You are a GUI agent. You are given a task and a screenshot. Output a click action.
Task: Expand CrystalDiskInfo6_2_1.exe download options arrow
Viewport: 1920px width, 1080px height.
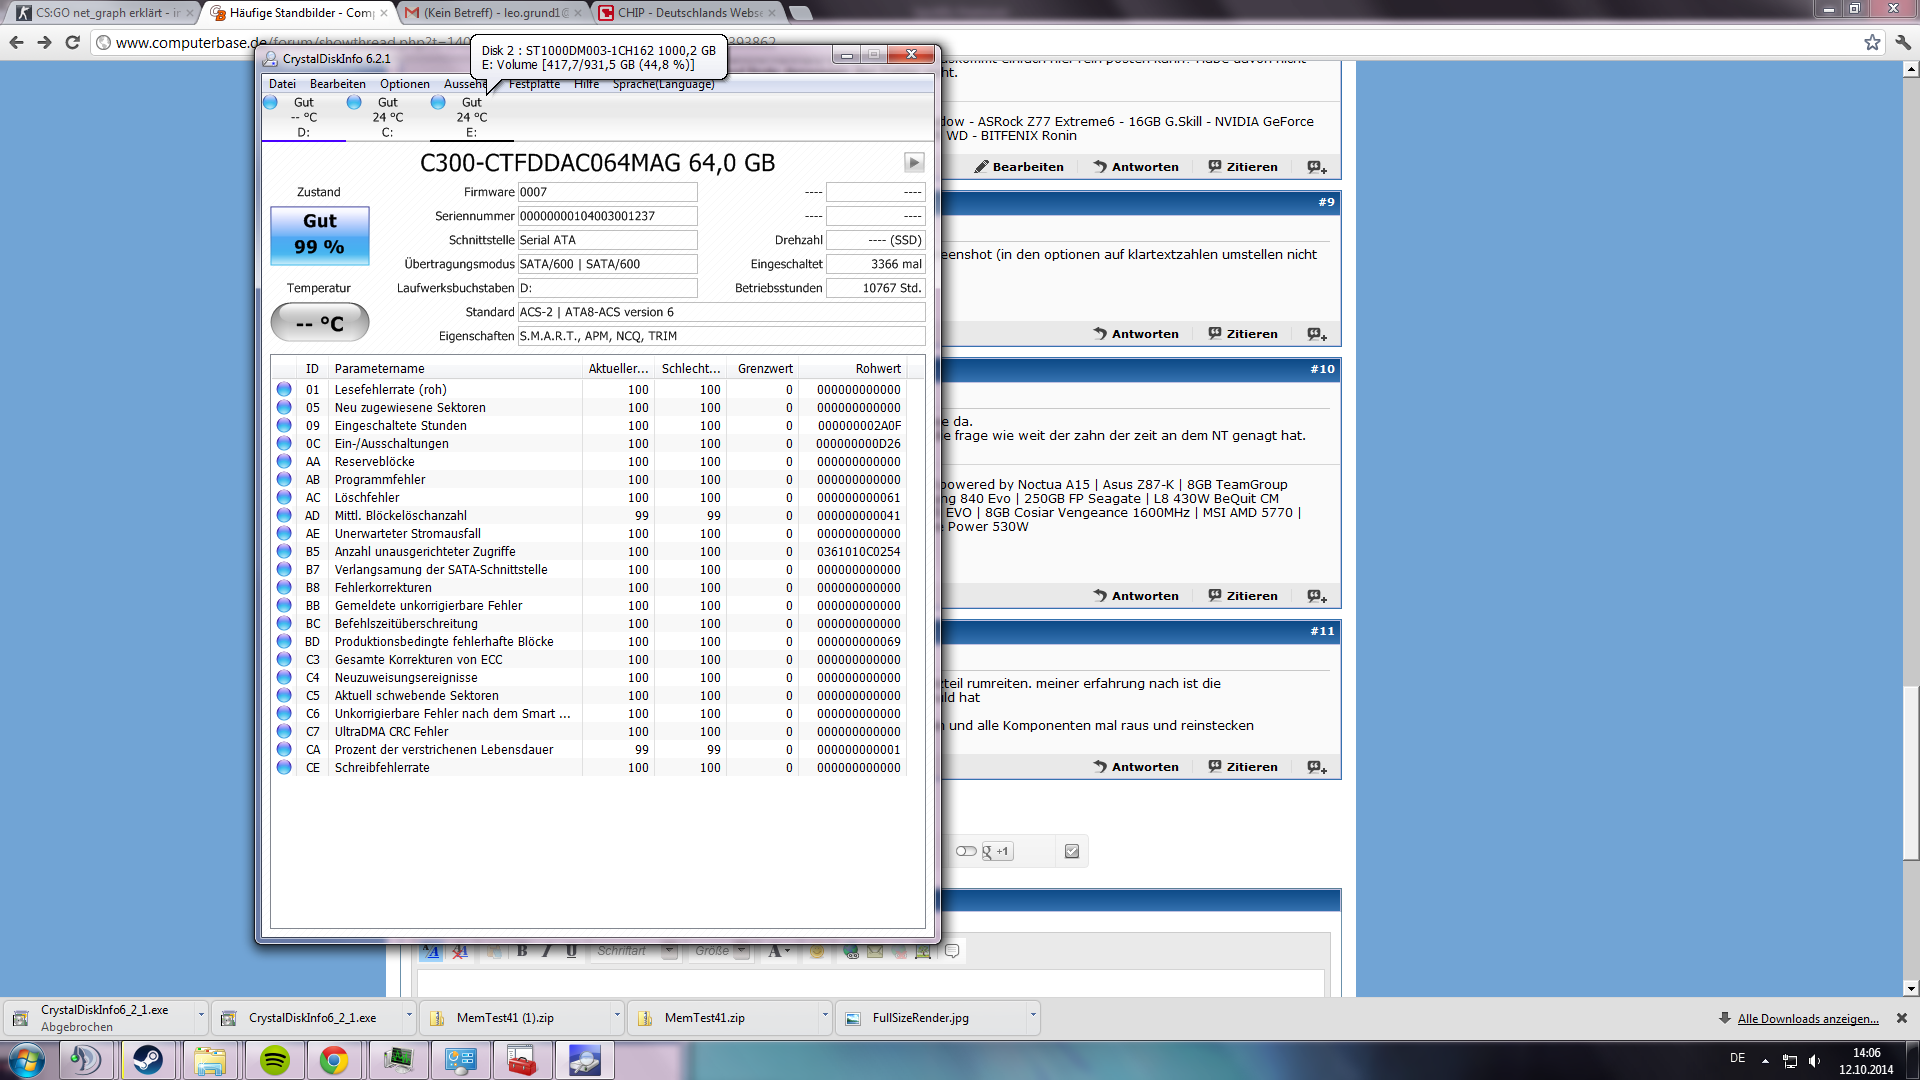(408, 1016)
